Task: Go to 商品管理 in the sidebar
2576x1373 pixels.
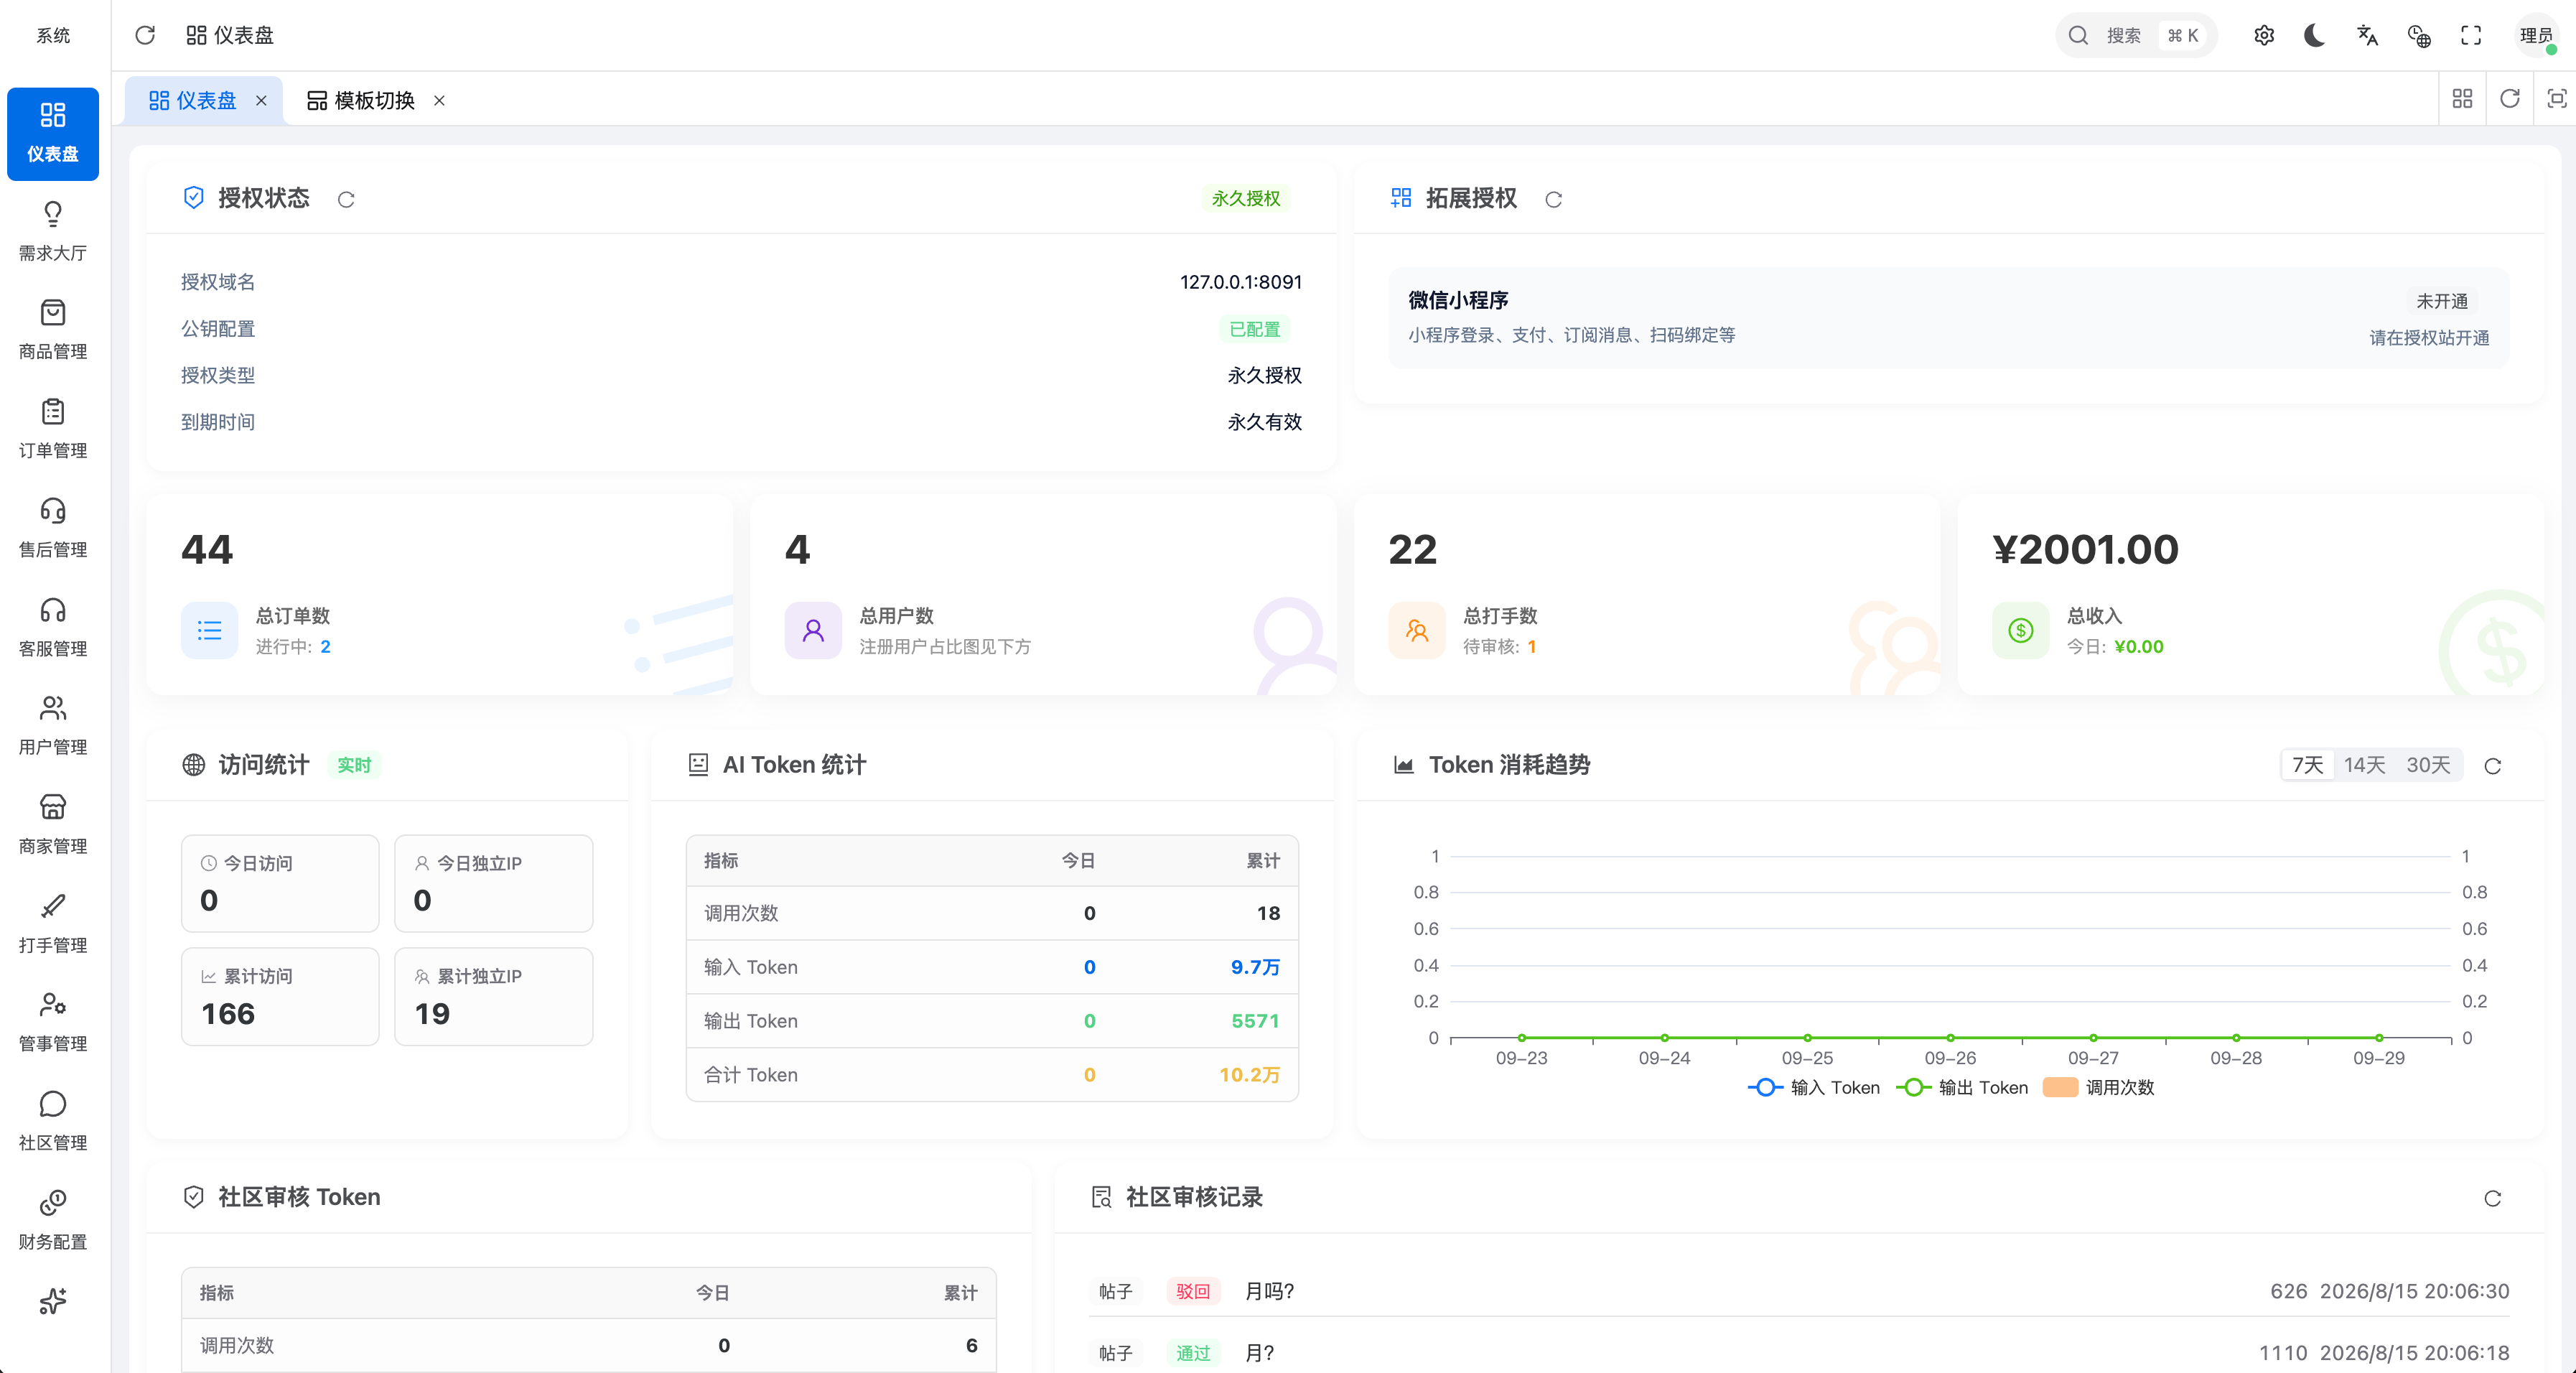Action: point(53,331)
